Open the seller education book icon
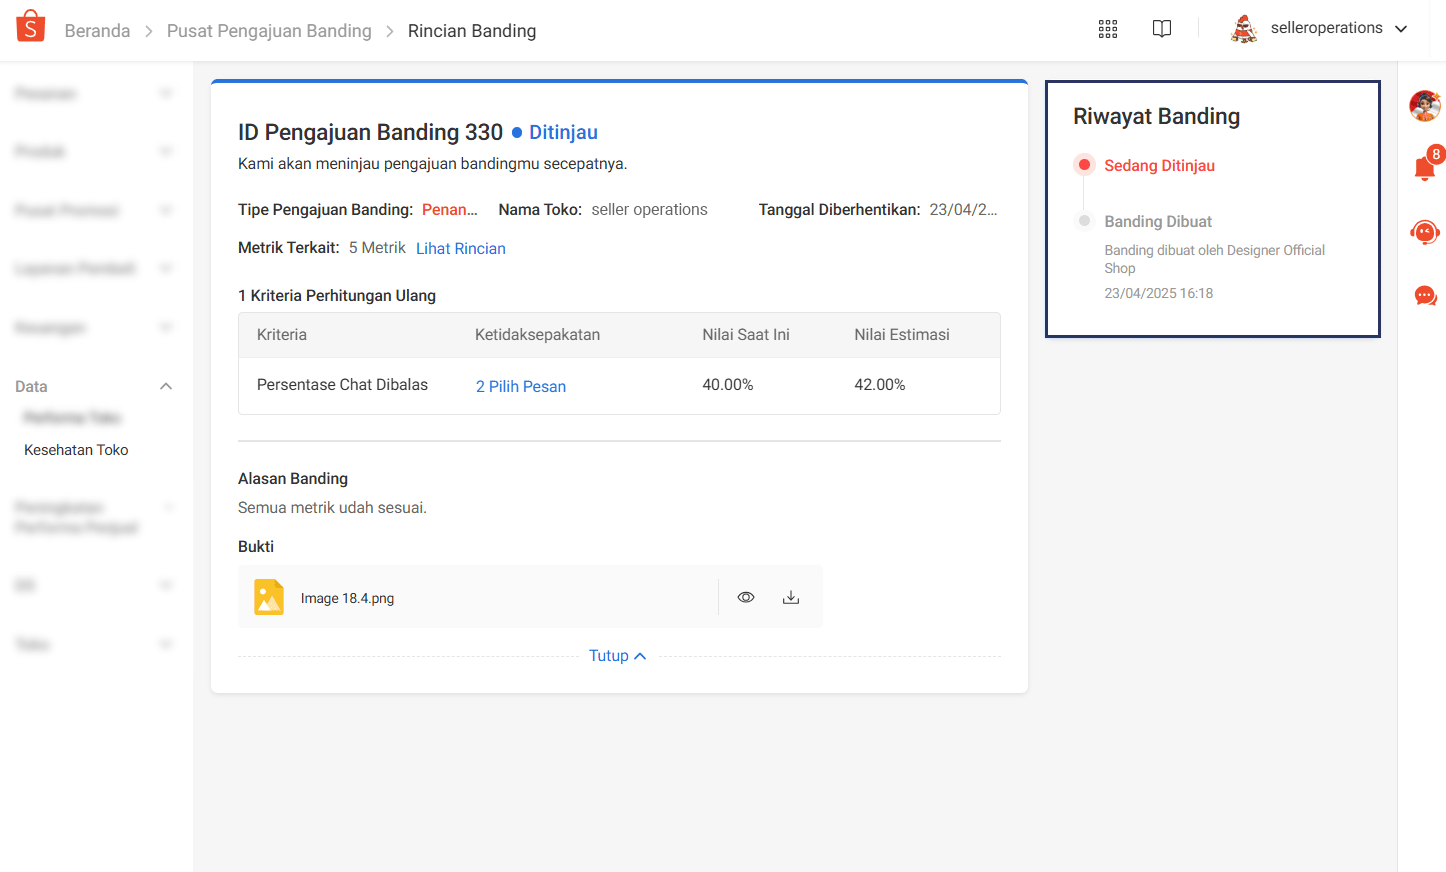 click(1162, 29)
